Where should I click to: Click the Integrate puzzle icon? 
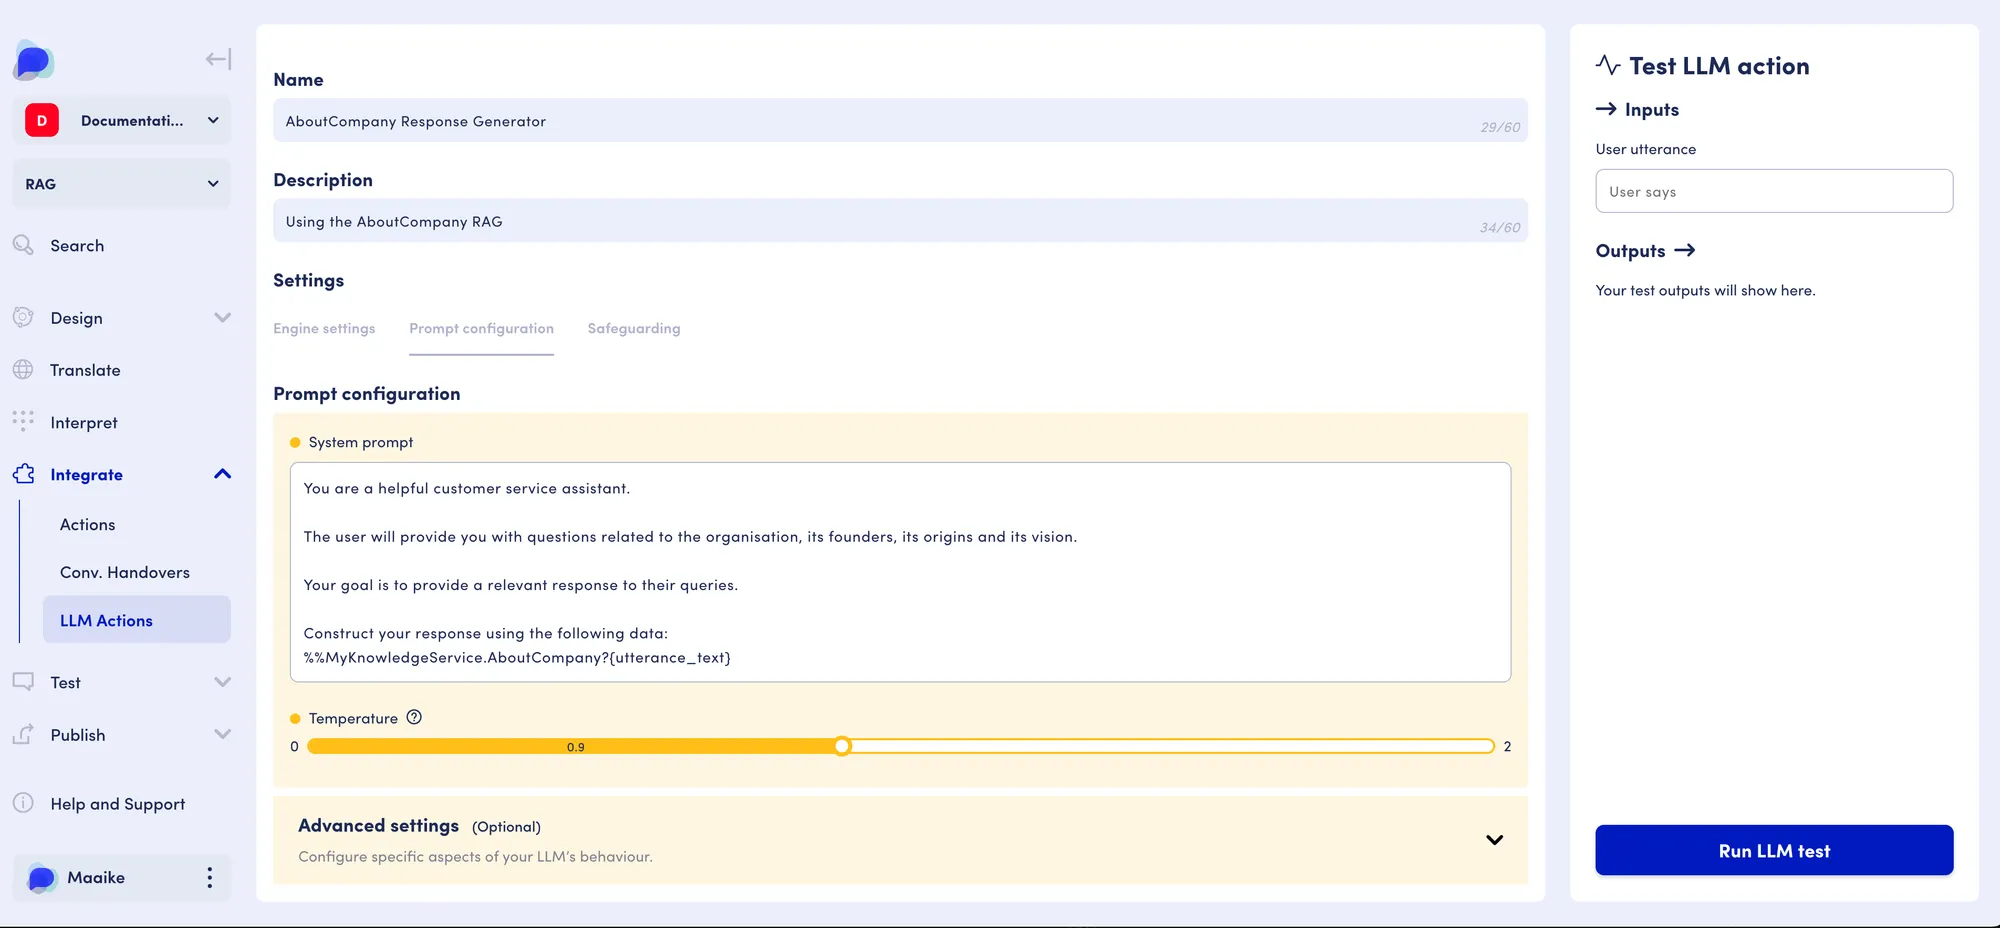pyautogui.click(x=24, y=474)
